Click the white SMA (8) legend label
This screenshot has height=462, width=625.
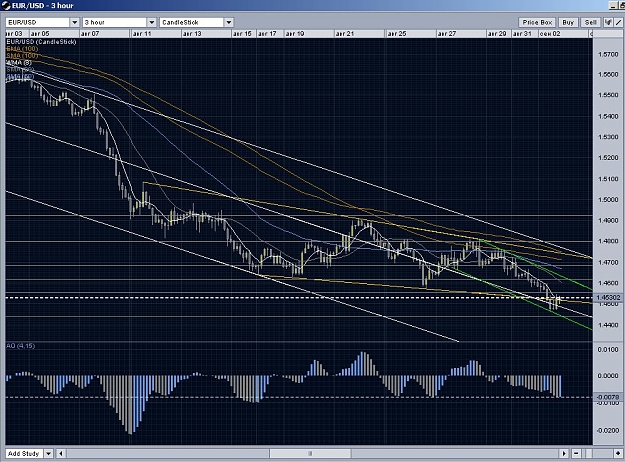[19, 63]
